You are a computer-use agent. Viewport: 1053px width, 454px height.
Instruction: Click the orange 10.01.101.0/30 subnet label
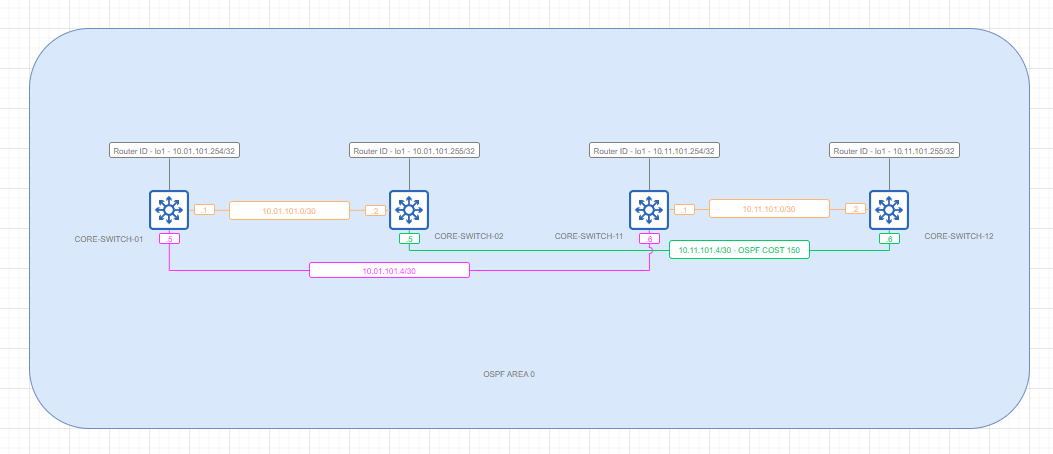coord(289,211)
